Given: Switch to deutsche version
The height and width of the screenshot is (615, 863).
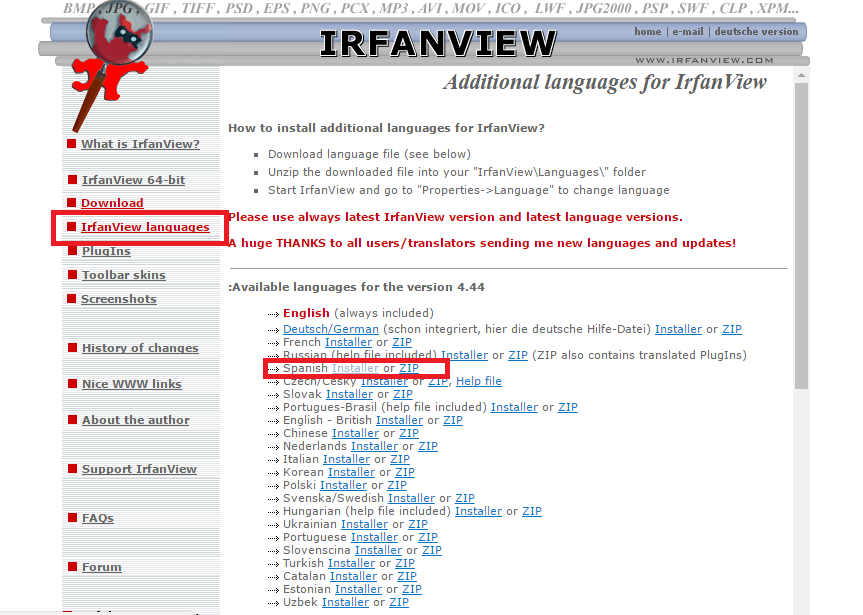Looking at the screenshot, I should (756, 31).
